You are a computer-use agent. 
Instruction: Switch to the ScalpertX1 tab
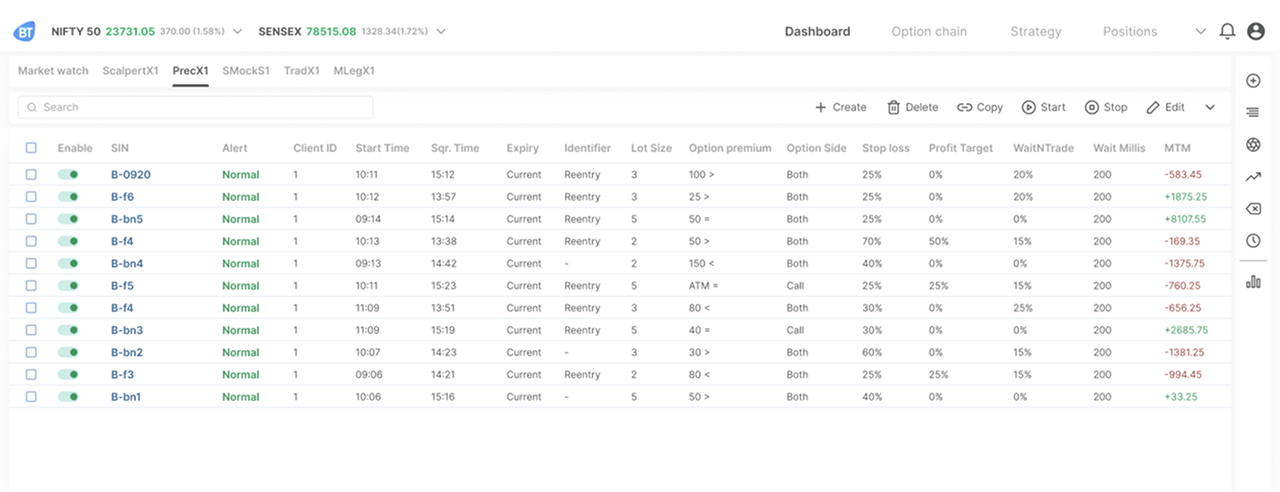pyautogui.click(x=130, y=71)
